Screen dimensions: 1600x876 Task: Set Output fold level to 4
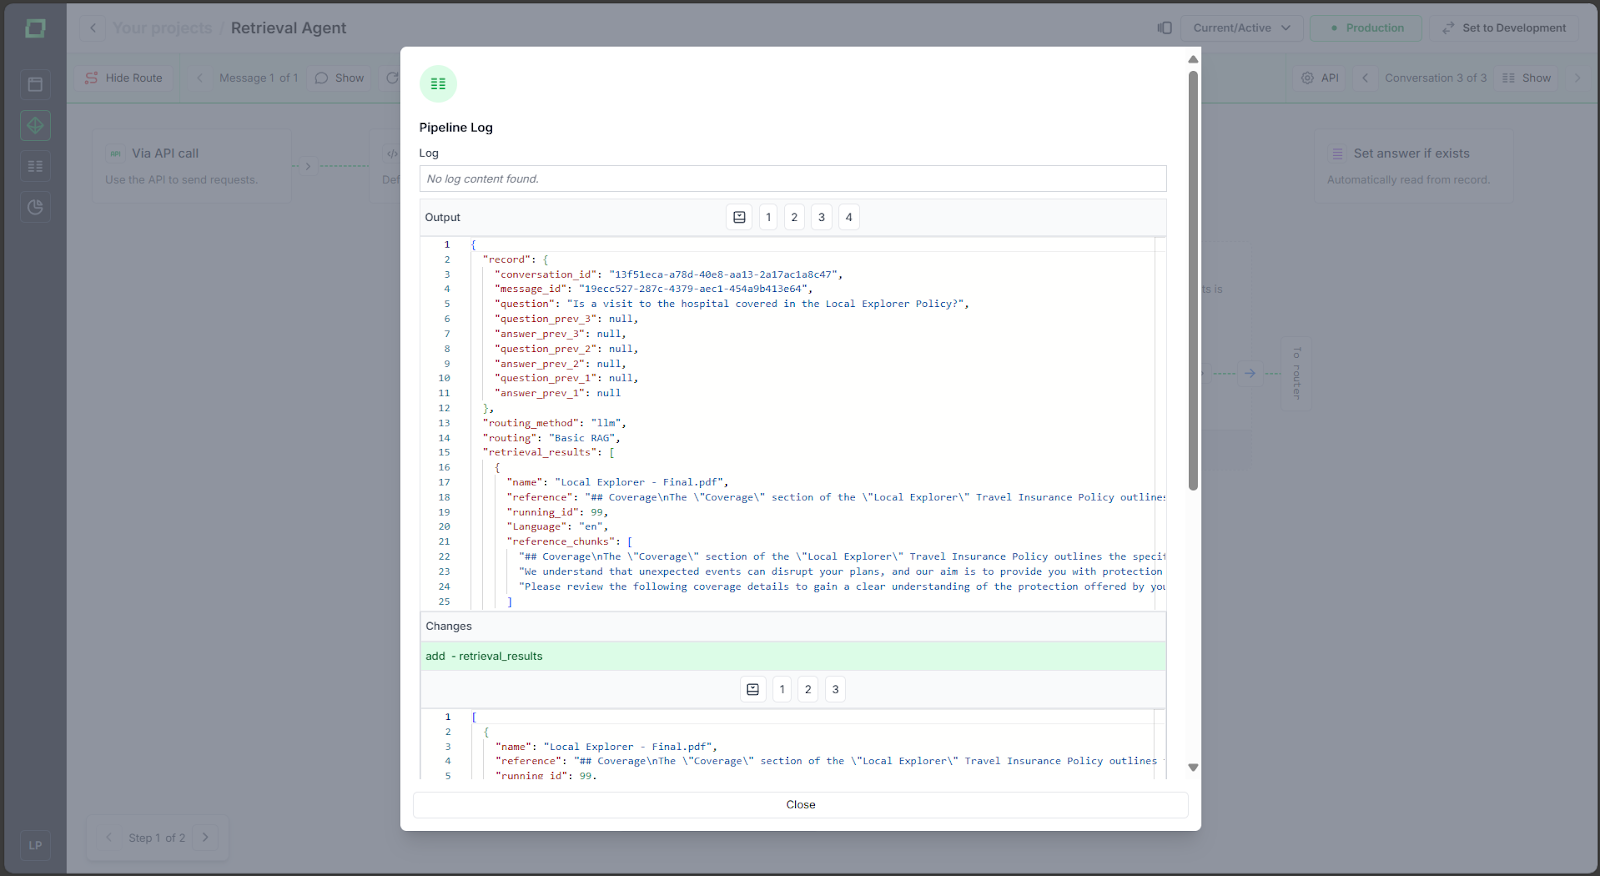click(x=849, y=217)
